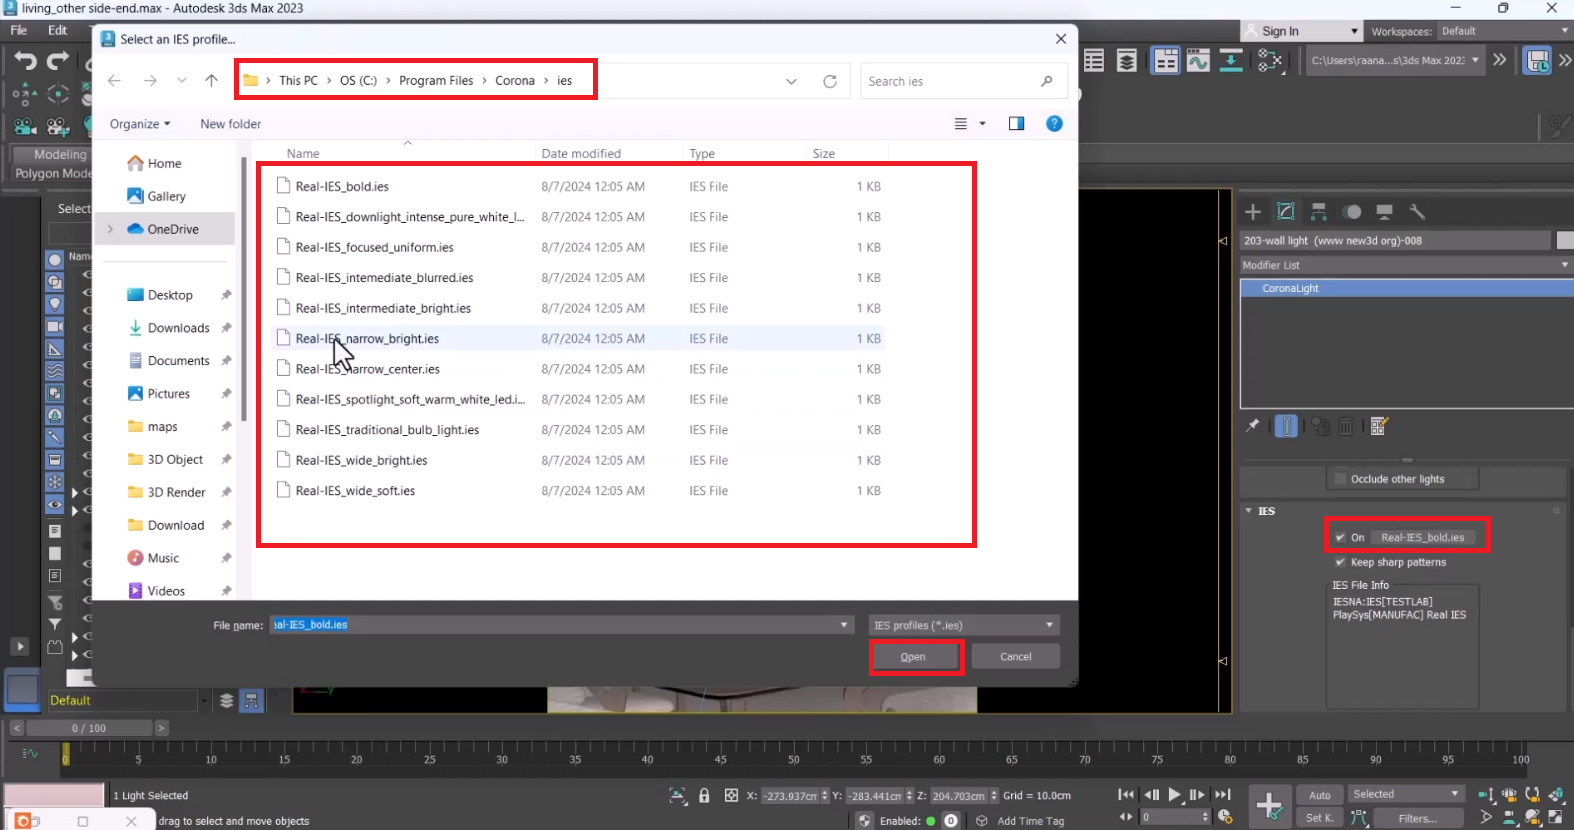Open the Workspaces Default dropdown

click(1504, 32)
